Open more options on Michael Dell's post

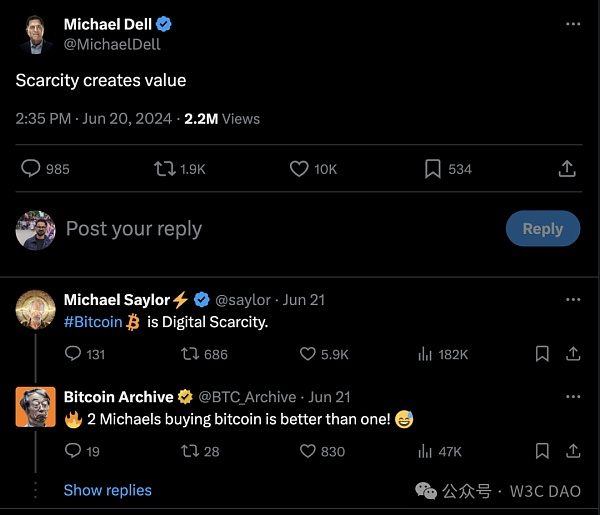(x=572, y=23)
